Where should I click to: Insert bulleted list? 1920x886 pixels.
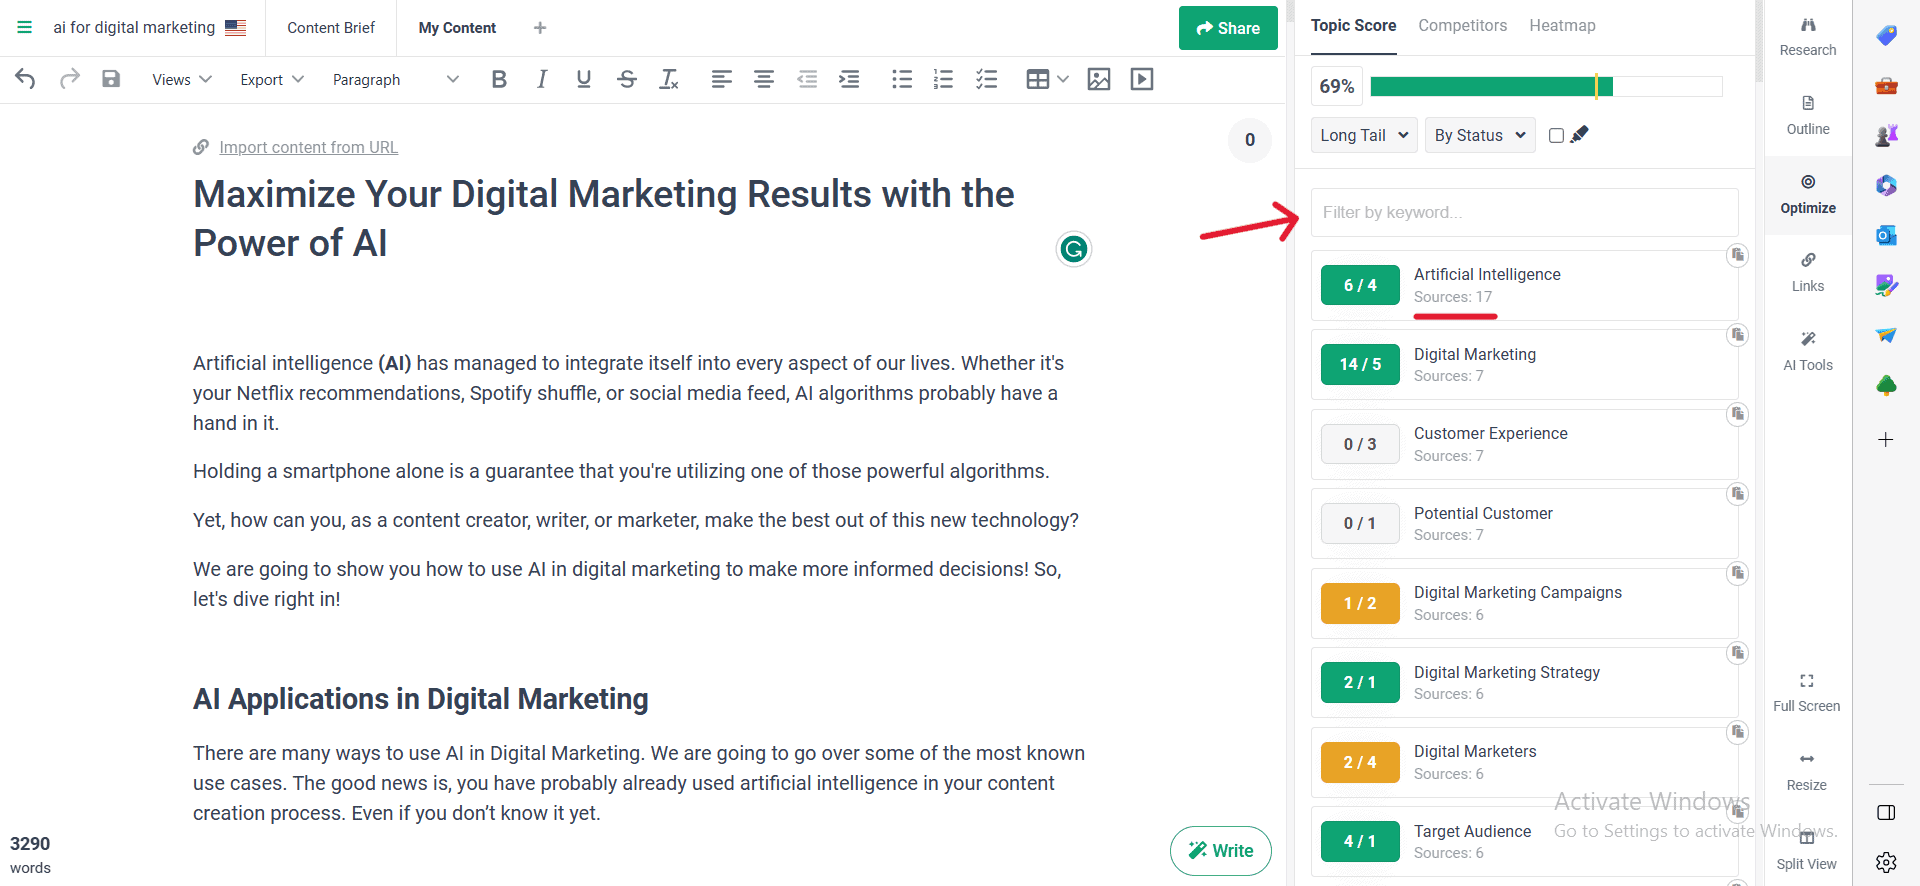point(902,79)
